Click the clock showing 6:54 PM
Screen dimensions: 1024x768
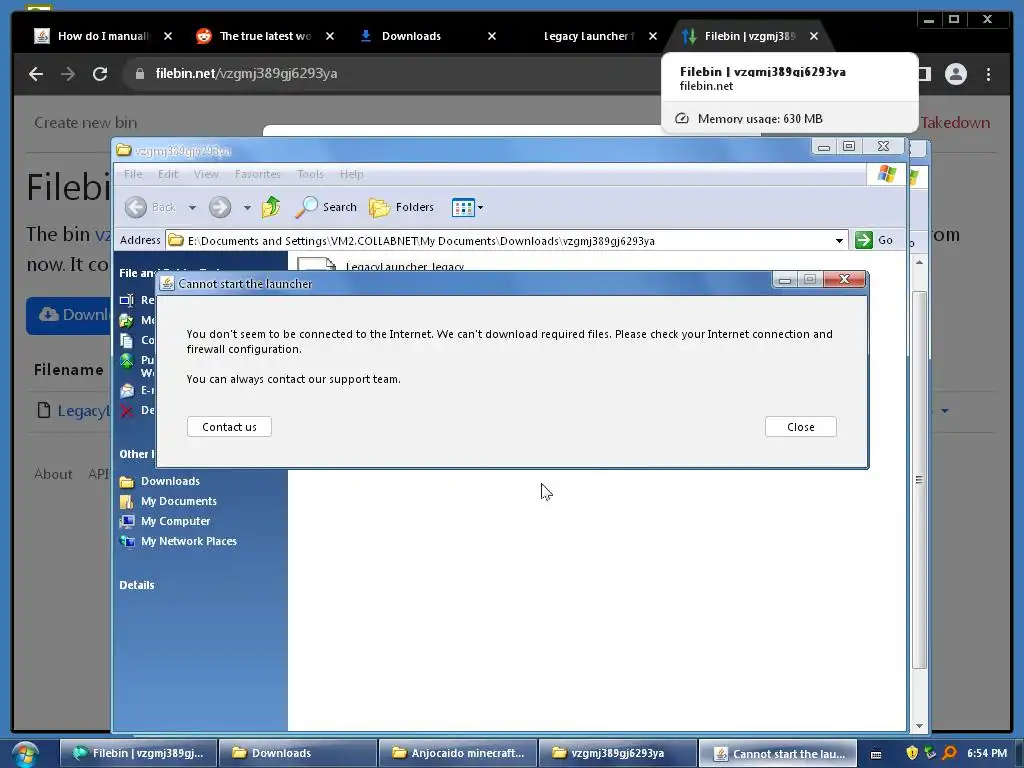987,753
